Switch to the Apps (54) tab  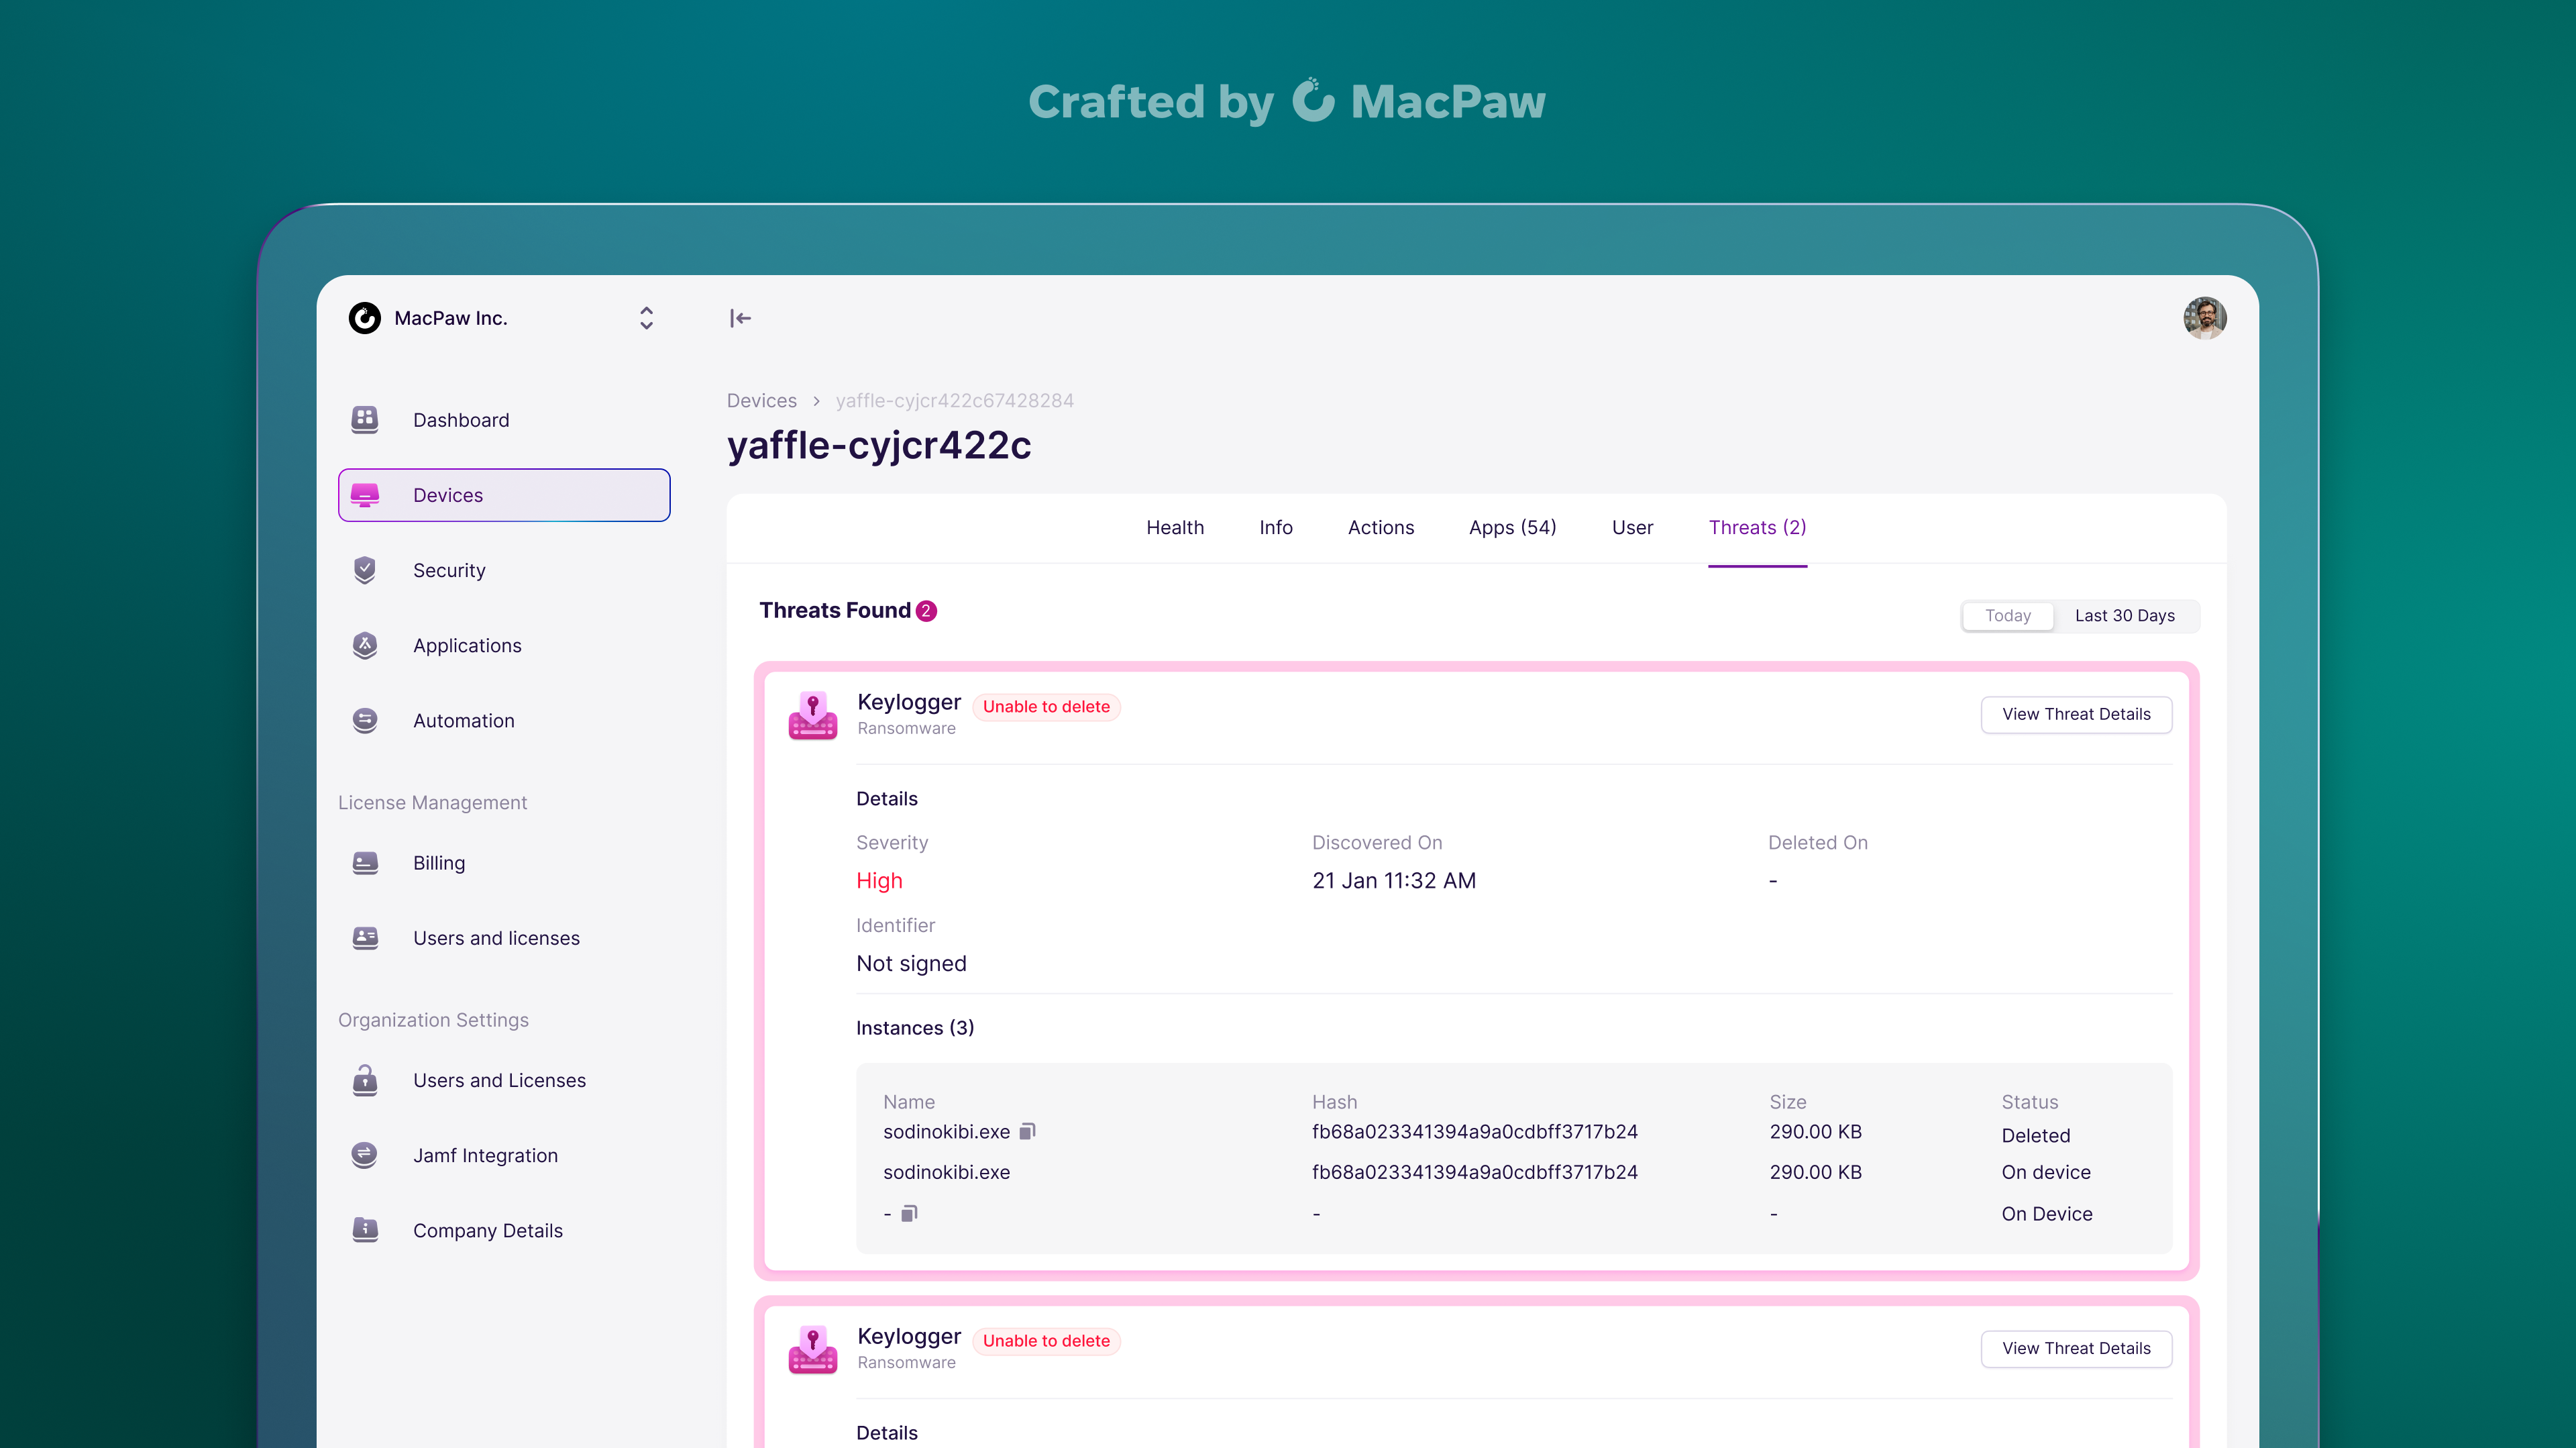click(1512, 527)
